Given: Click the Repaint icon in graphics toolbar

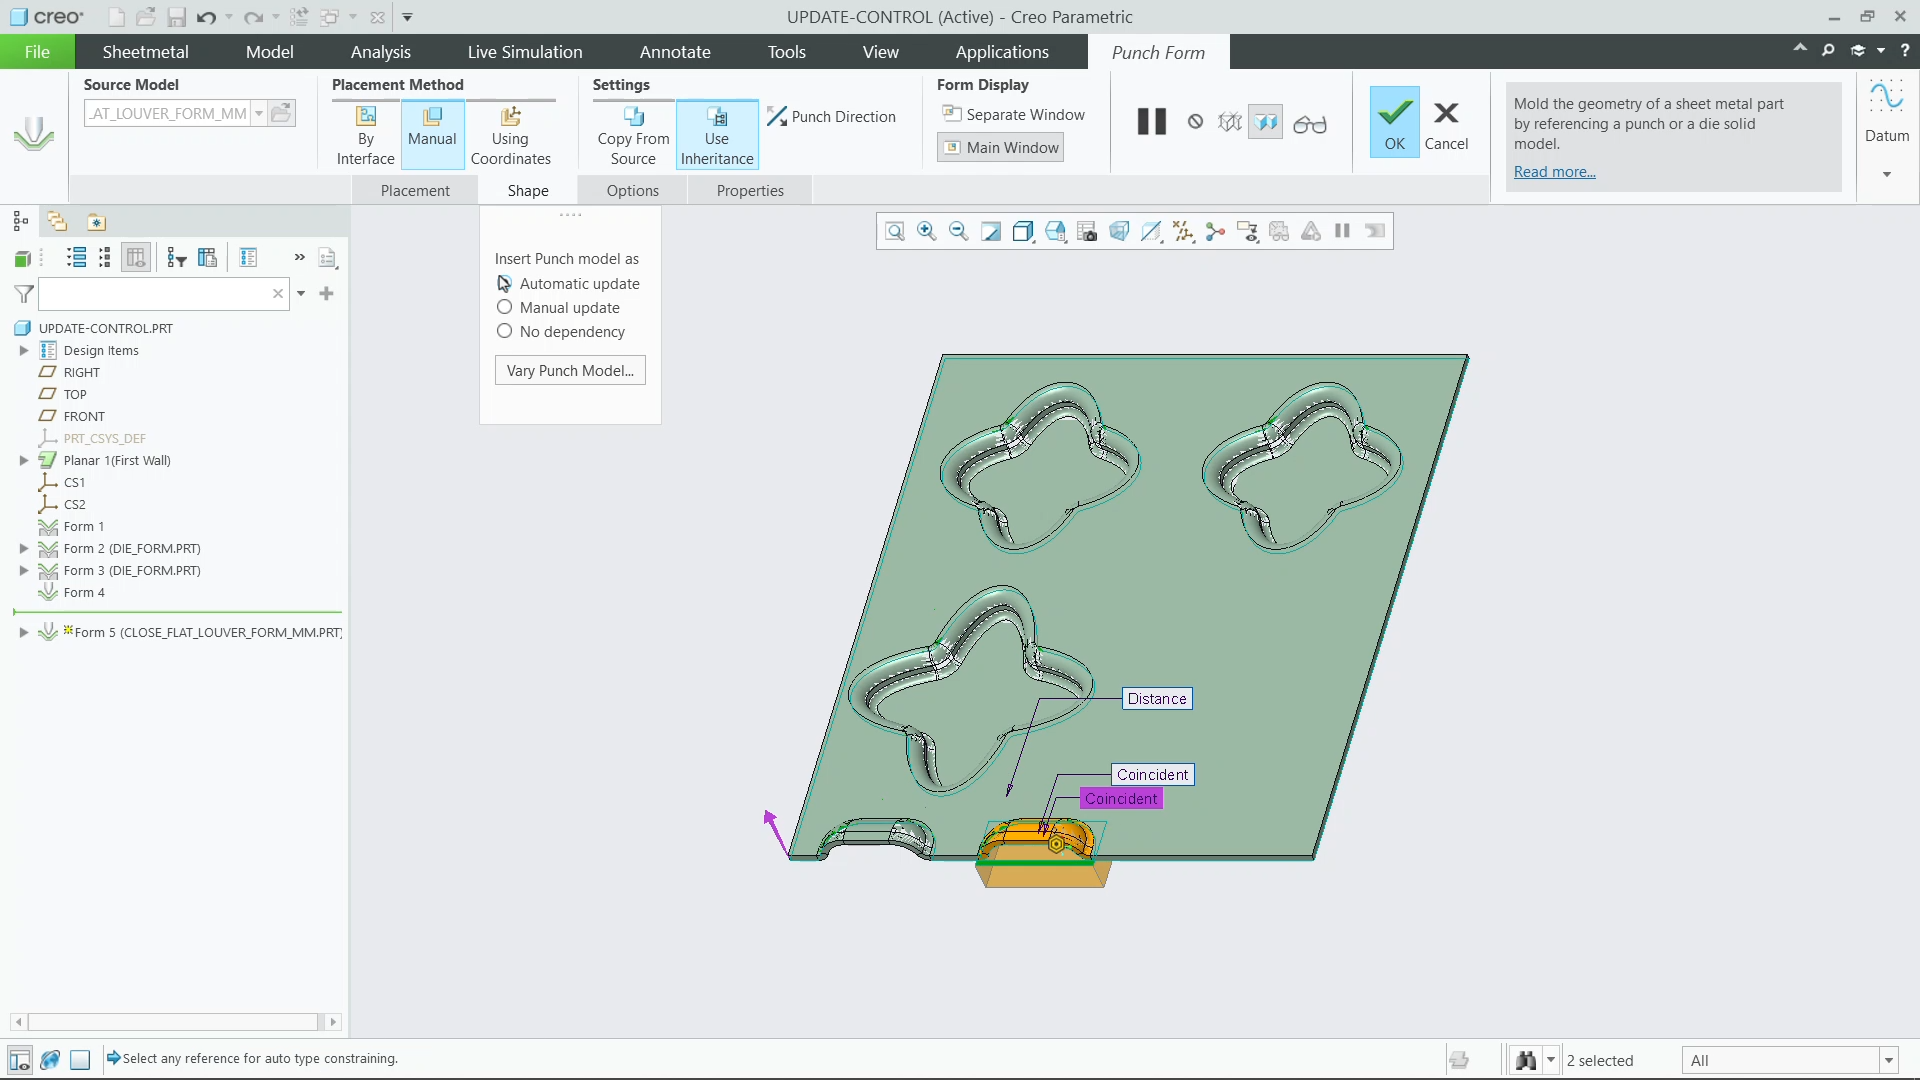Looking at the screenshot, I should point(991,232).
